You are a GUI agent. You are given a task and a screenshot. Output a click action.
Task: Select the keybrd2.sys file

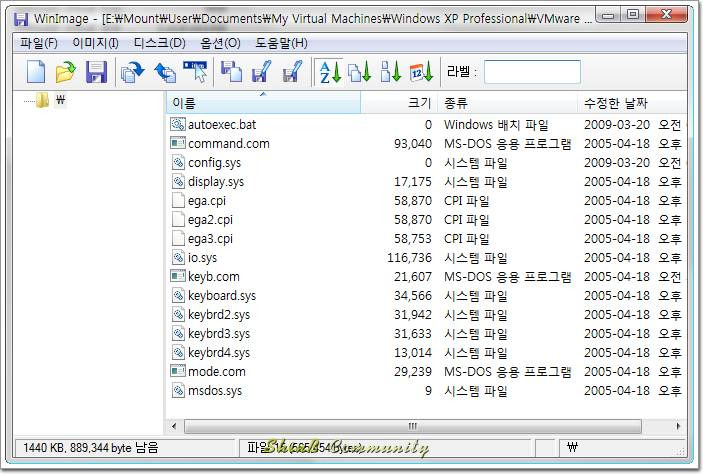coord(219,315)
